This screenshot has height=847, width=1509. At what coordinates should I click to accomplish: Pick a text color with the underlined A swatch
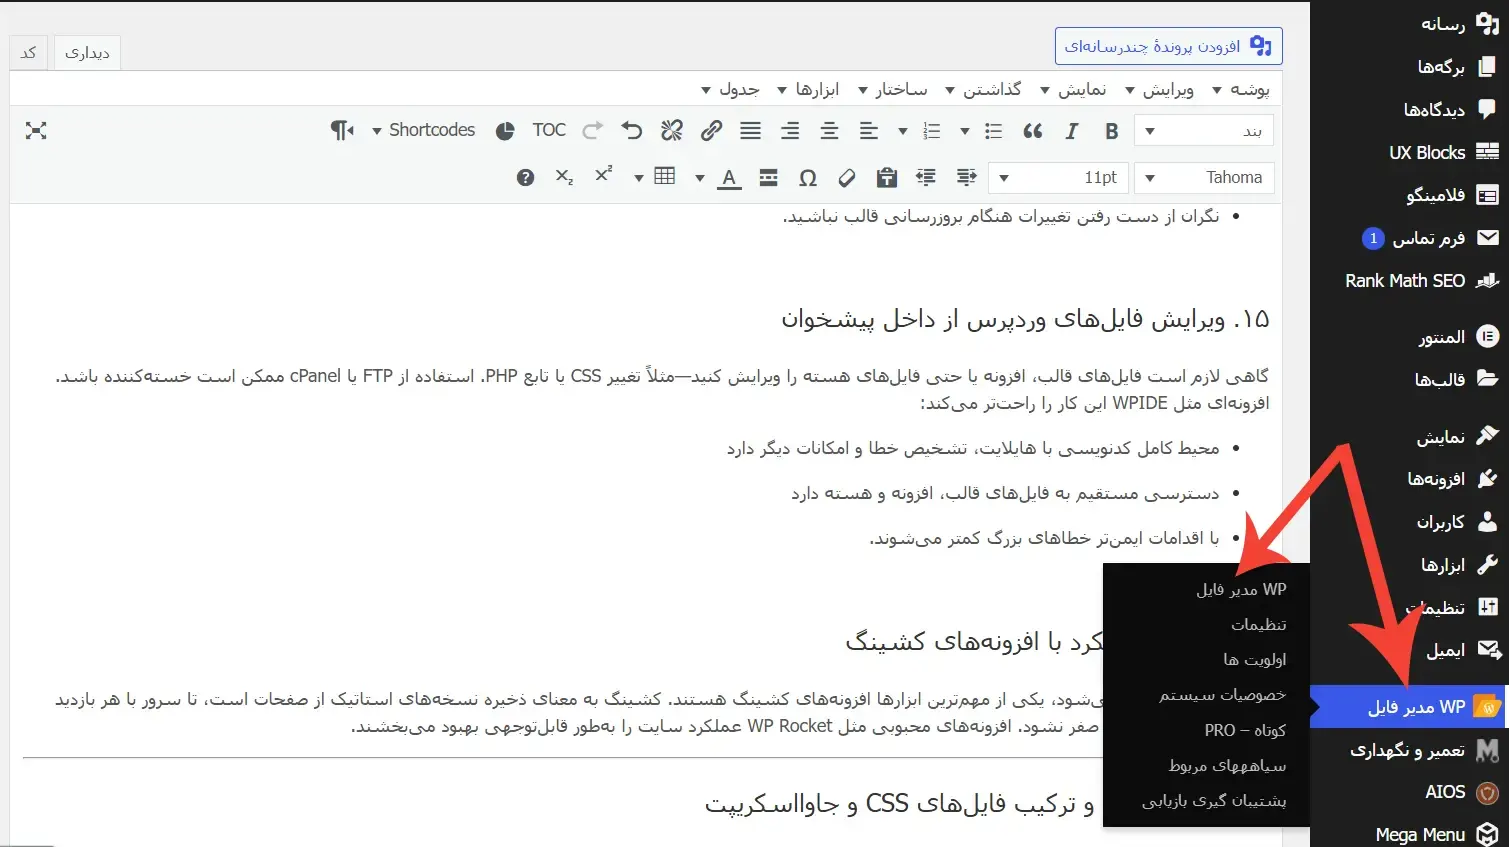(728, 177)
